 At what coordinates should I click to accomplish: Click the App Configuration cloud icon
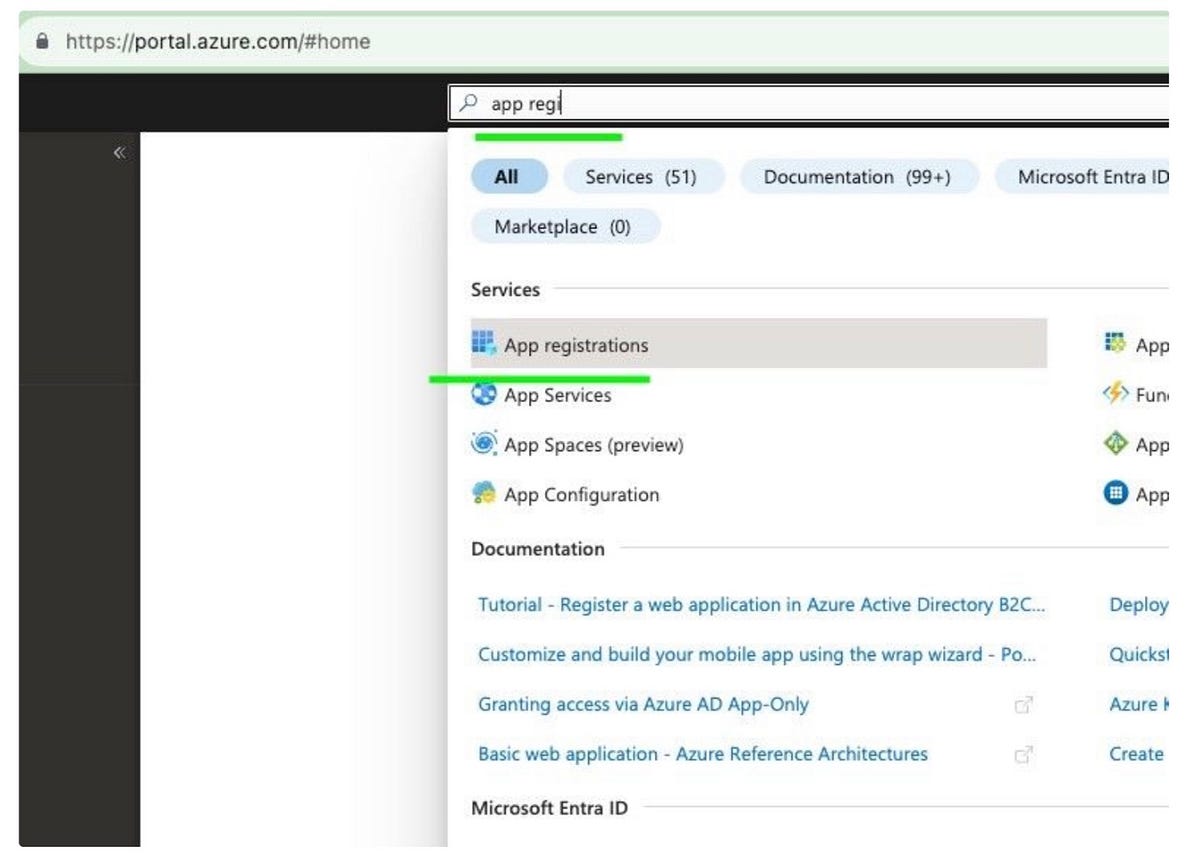(484, 494)
